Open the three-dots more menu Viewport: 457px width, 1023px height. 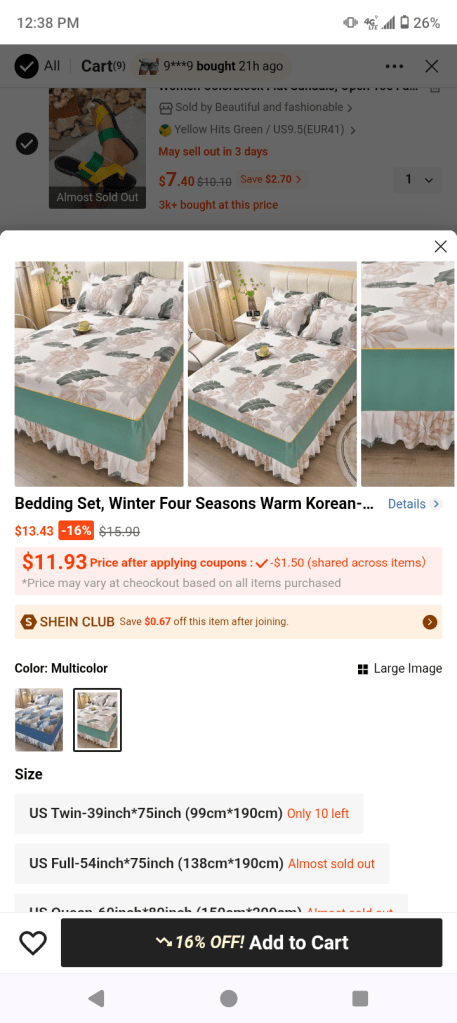pyautogui.click(x=394, y=66)
